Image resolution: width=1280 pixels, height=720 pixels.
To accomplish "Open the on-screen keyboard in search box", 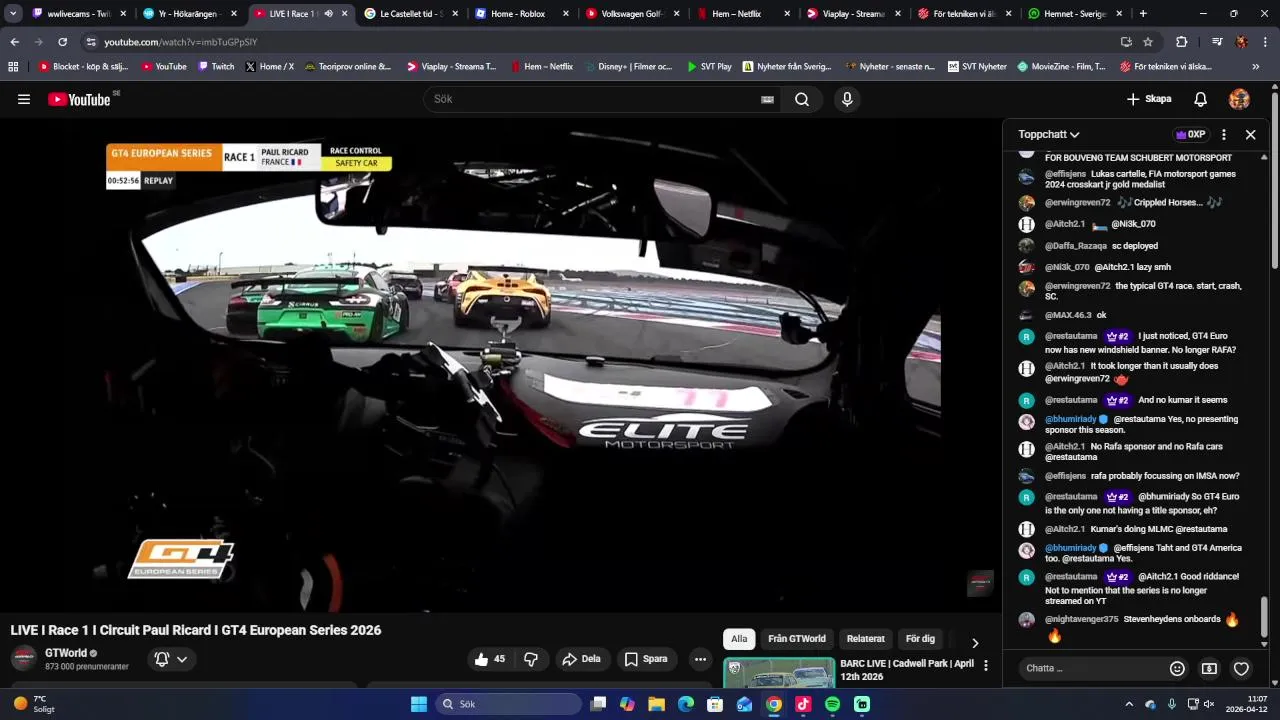I will pos(767,99).
